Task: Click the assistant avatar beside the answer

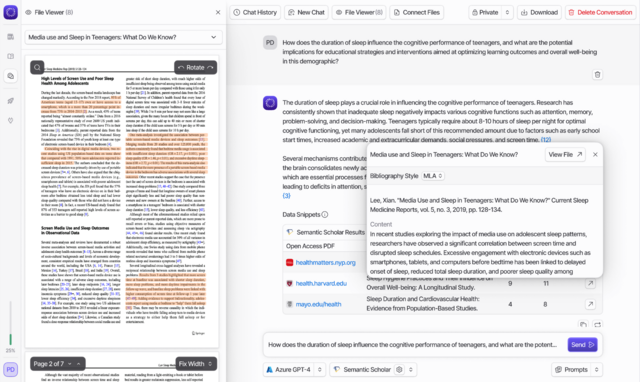Action: [x=270, y=103]
